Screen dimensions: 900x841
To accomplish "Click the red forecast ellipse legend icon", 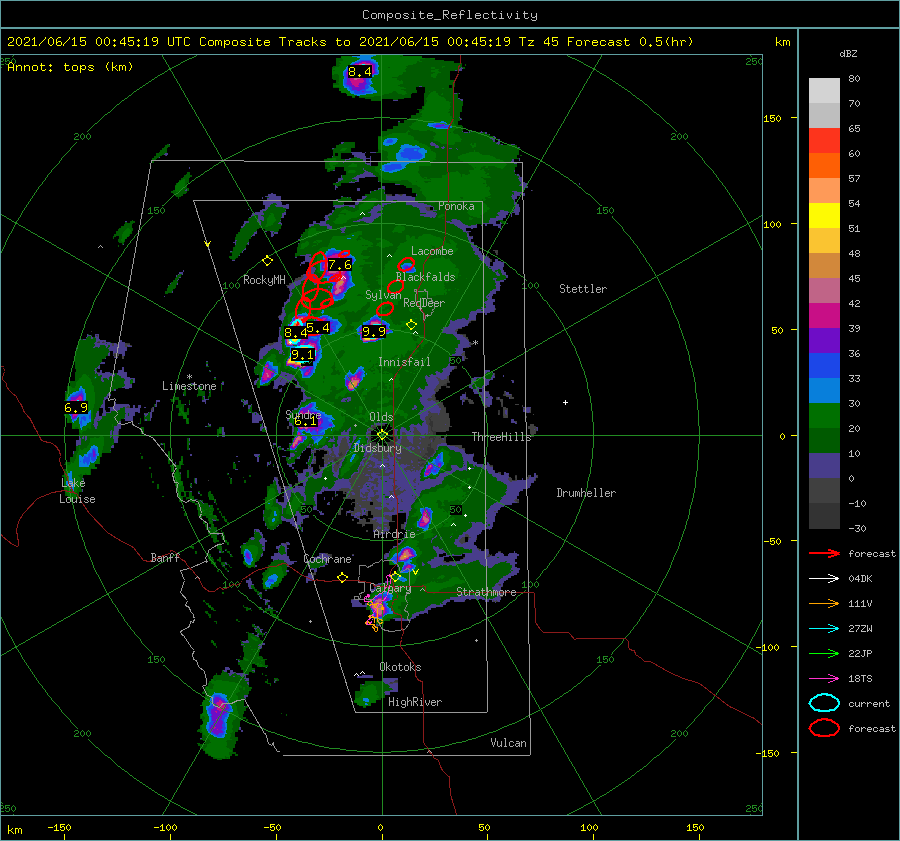I will coord(824,728).
